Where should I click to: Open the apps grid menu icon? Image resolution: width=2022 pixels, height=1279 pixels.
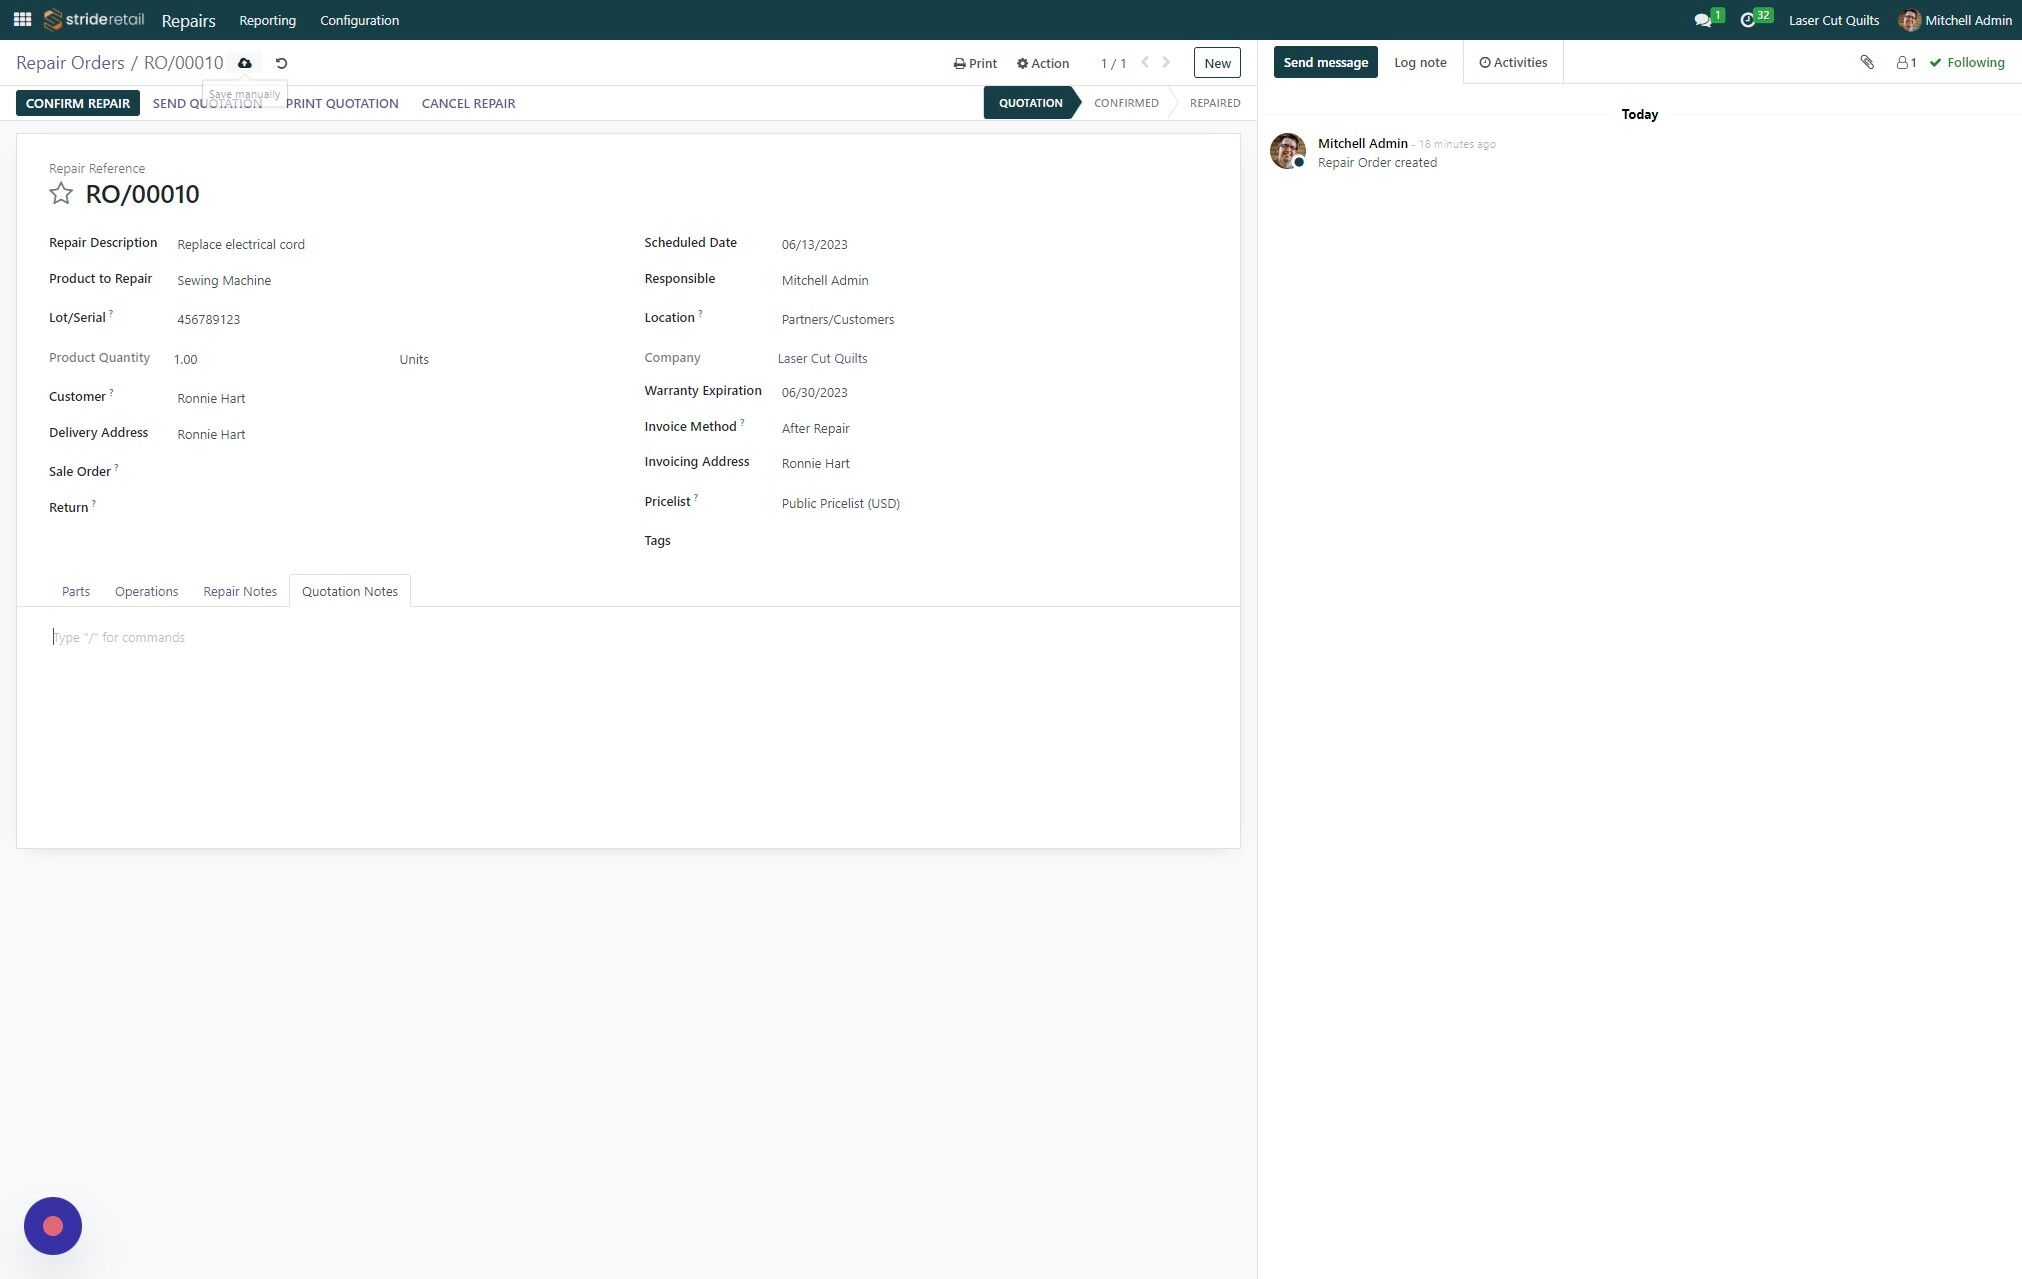22,20
